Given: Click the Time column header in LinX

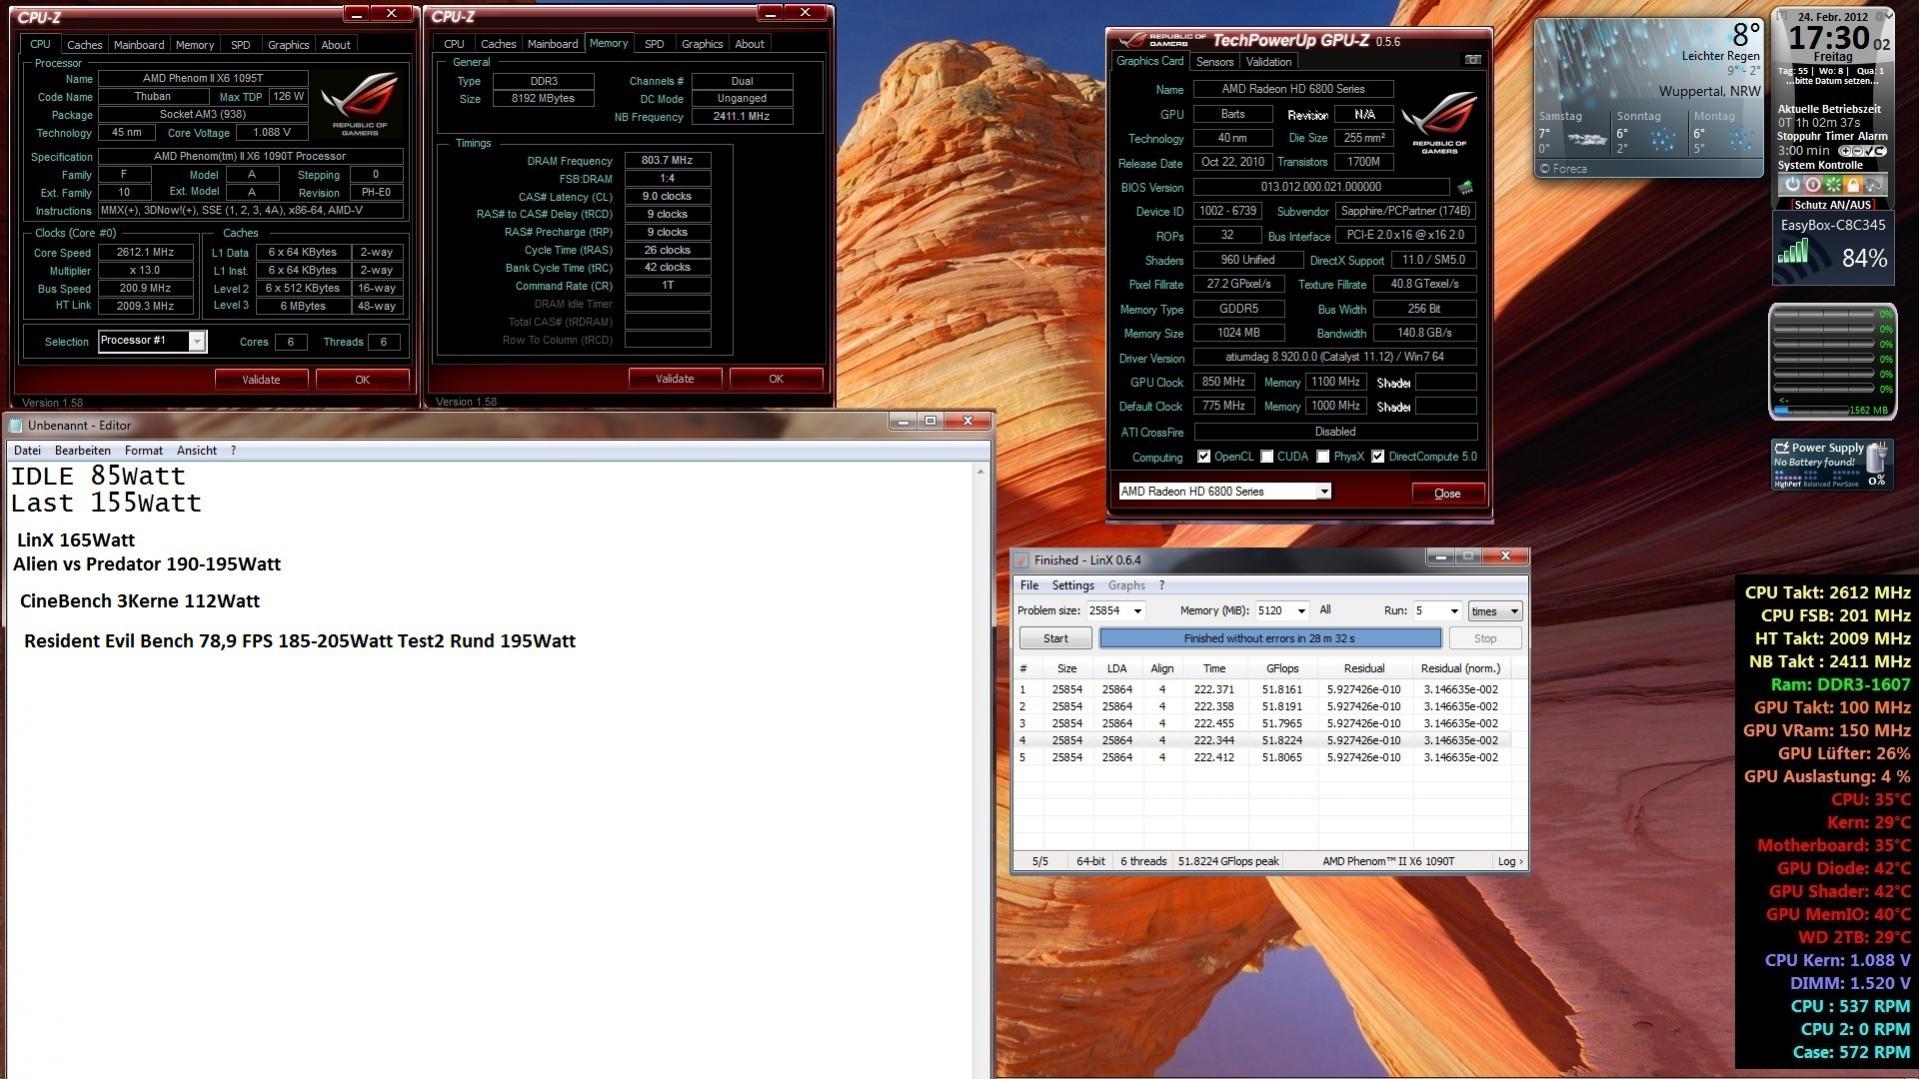Looking at the screenshot, I should (1214, 669).
